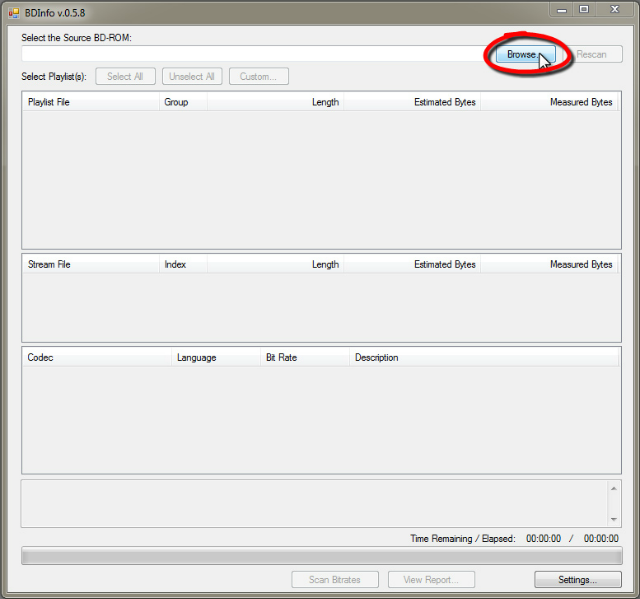Open the Settings dialog

(578, 579)
